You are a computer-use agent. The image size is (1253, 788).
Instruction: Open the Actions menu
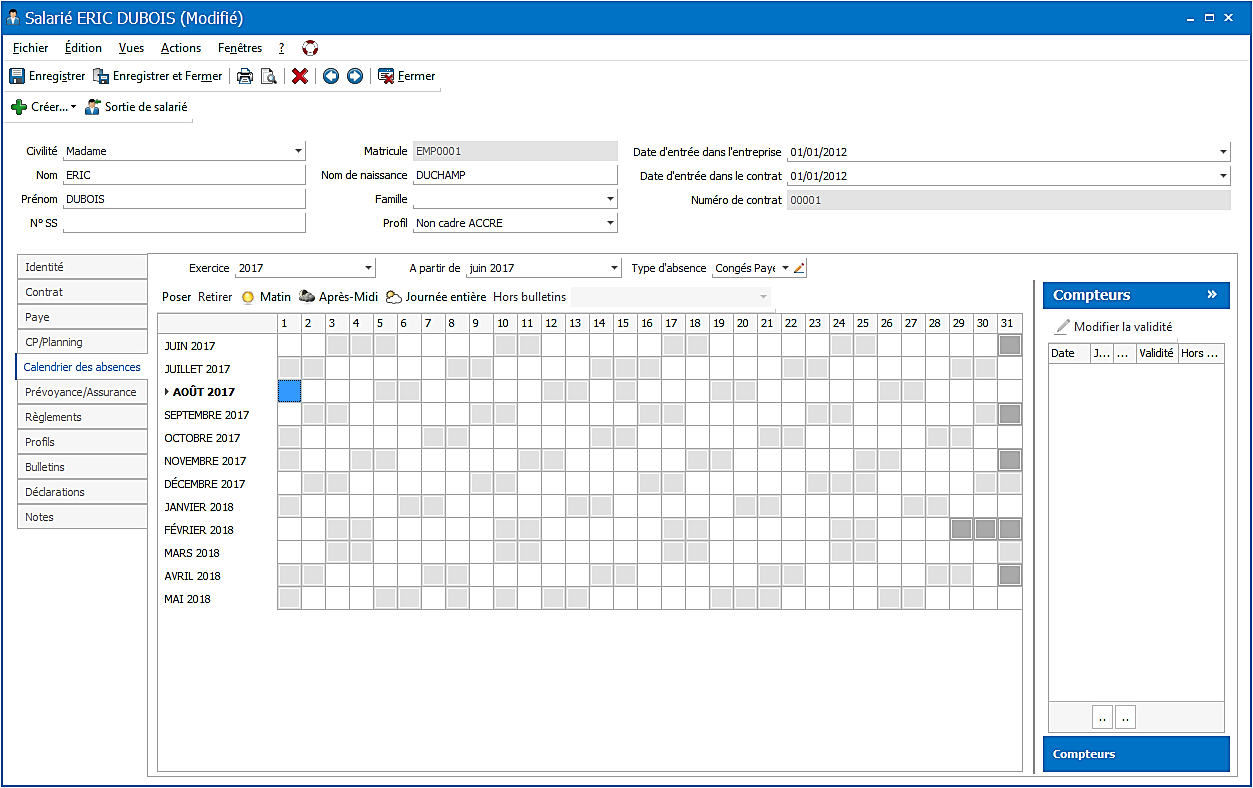click(x=181, y=48)
